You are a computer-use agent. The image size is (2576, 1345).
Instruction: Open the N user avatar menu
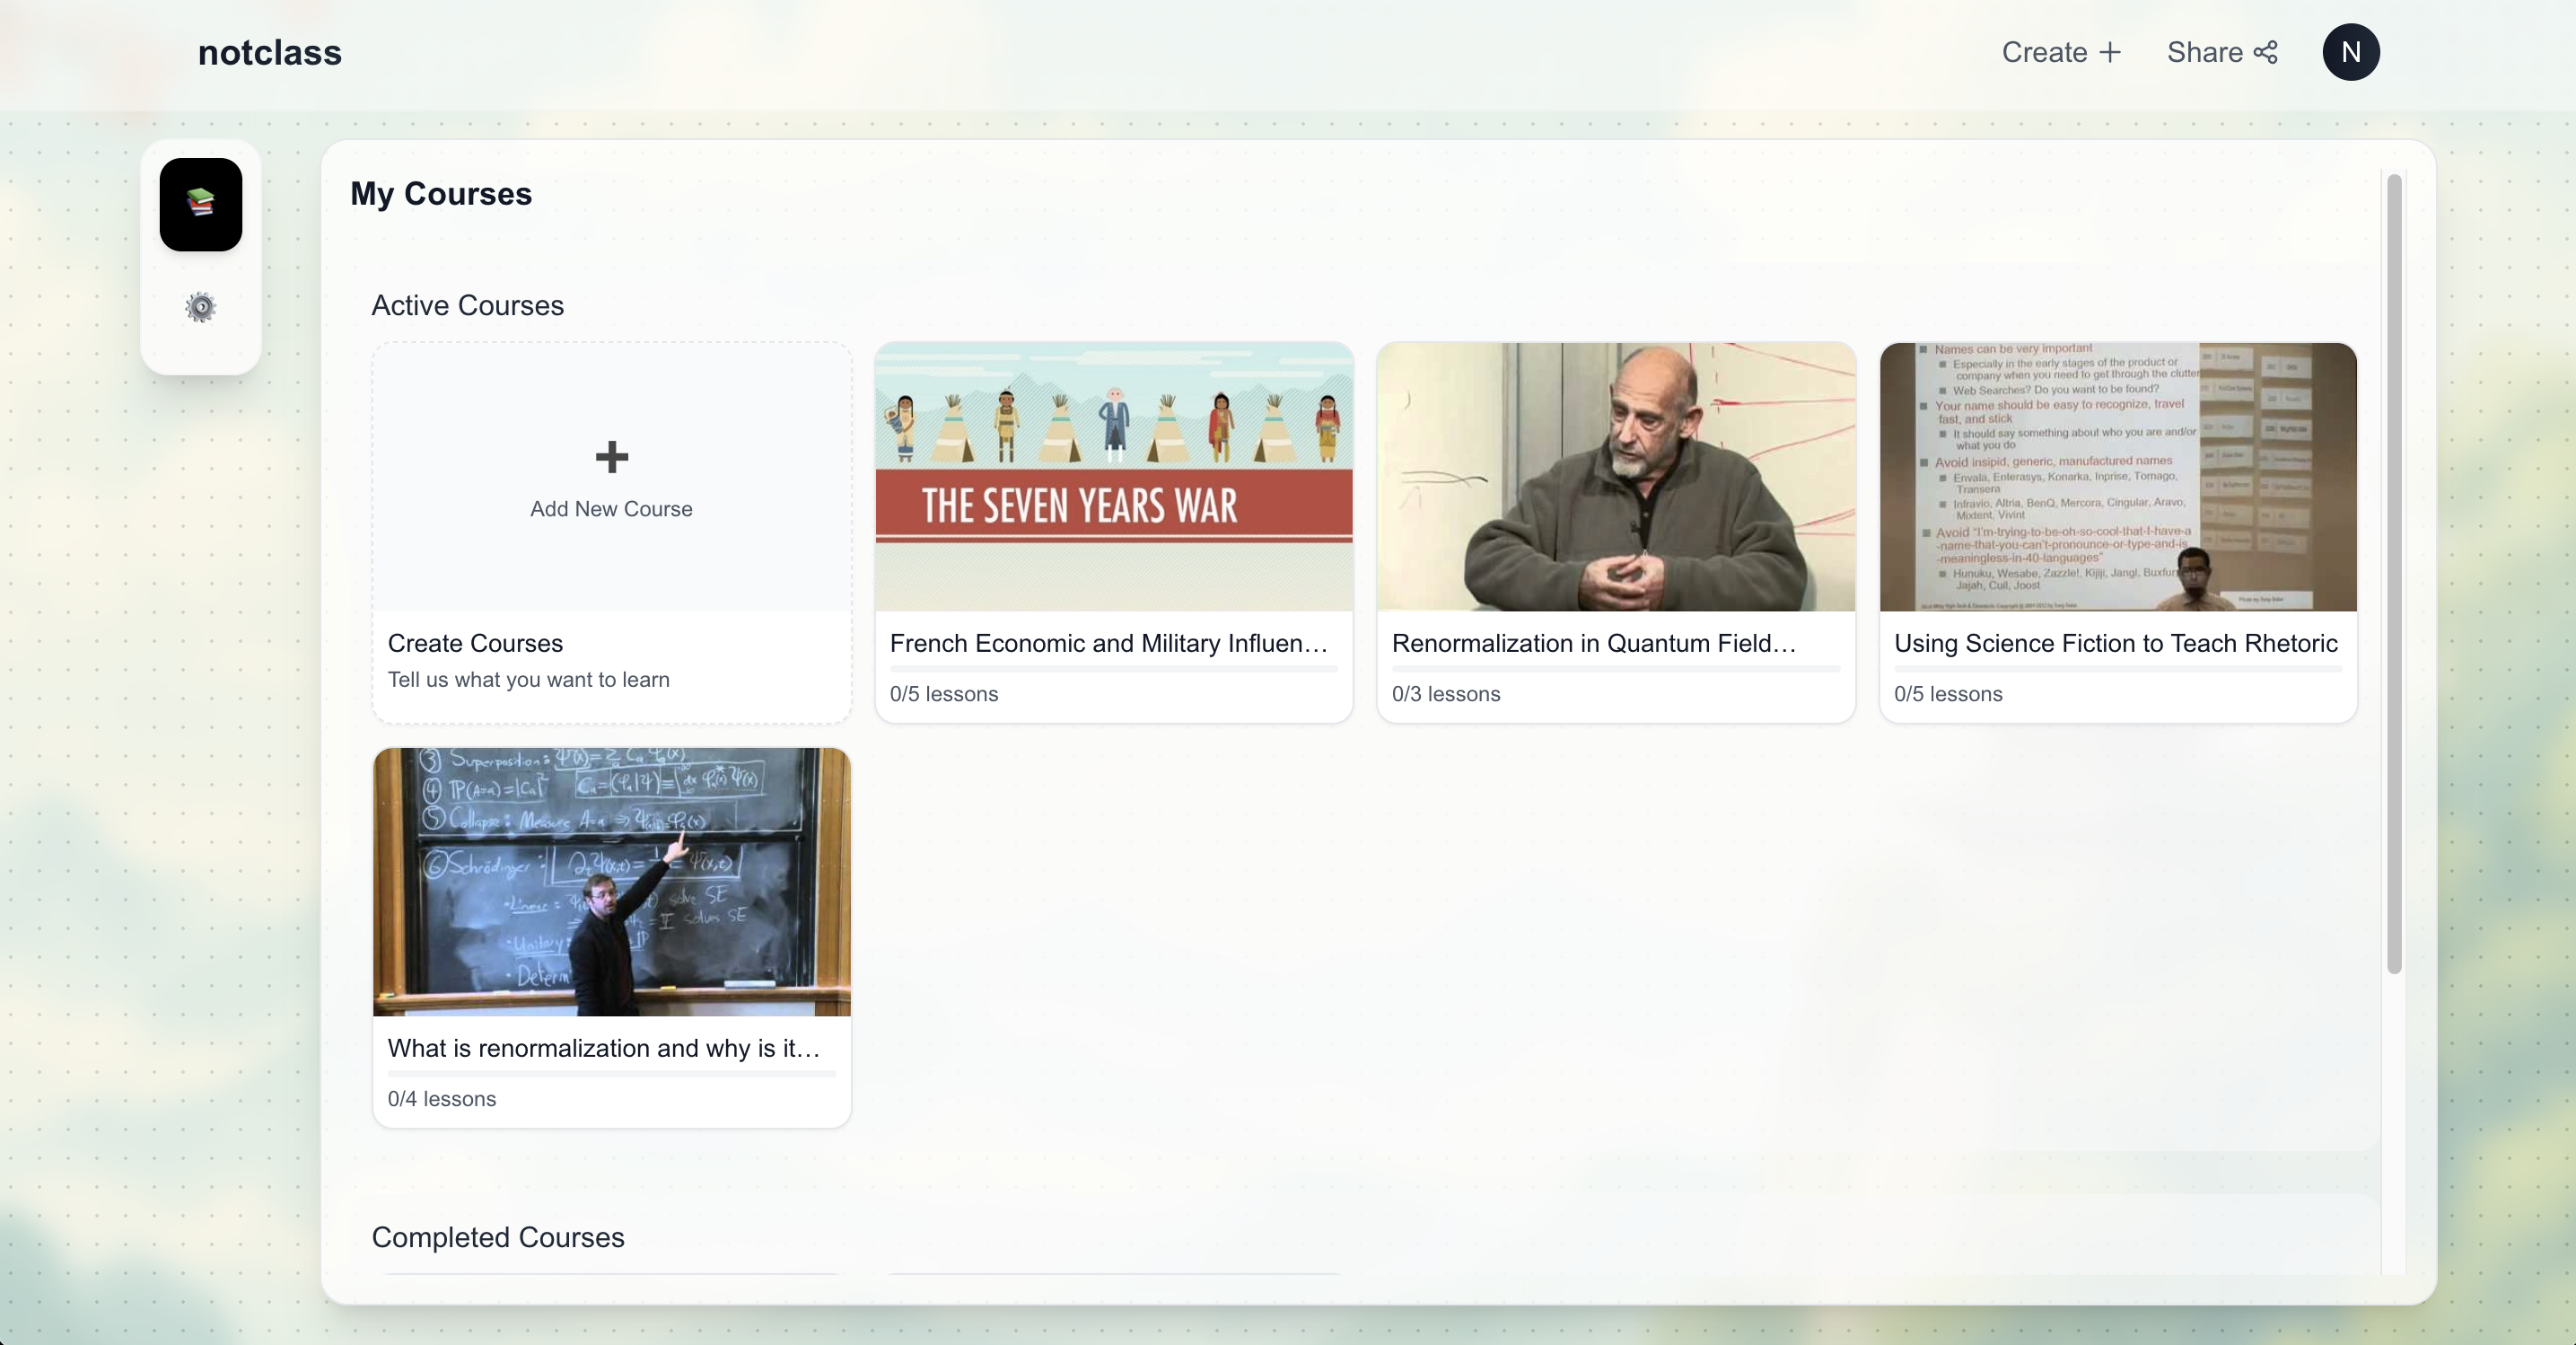point(2350,52)
